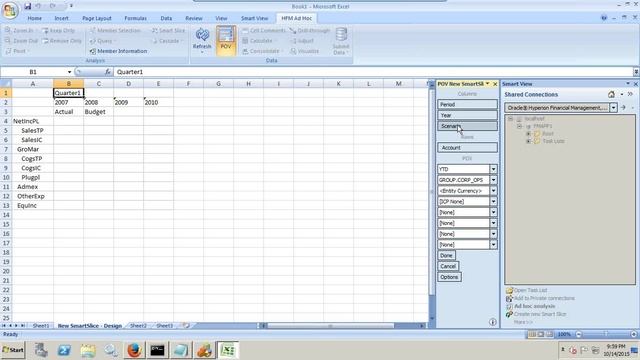This screenshot has width=640, height=360.
Task: Expand the Root tree node
Action: 528,133
